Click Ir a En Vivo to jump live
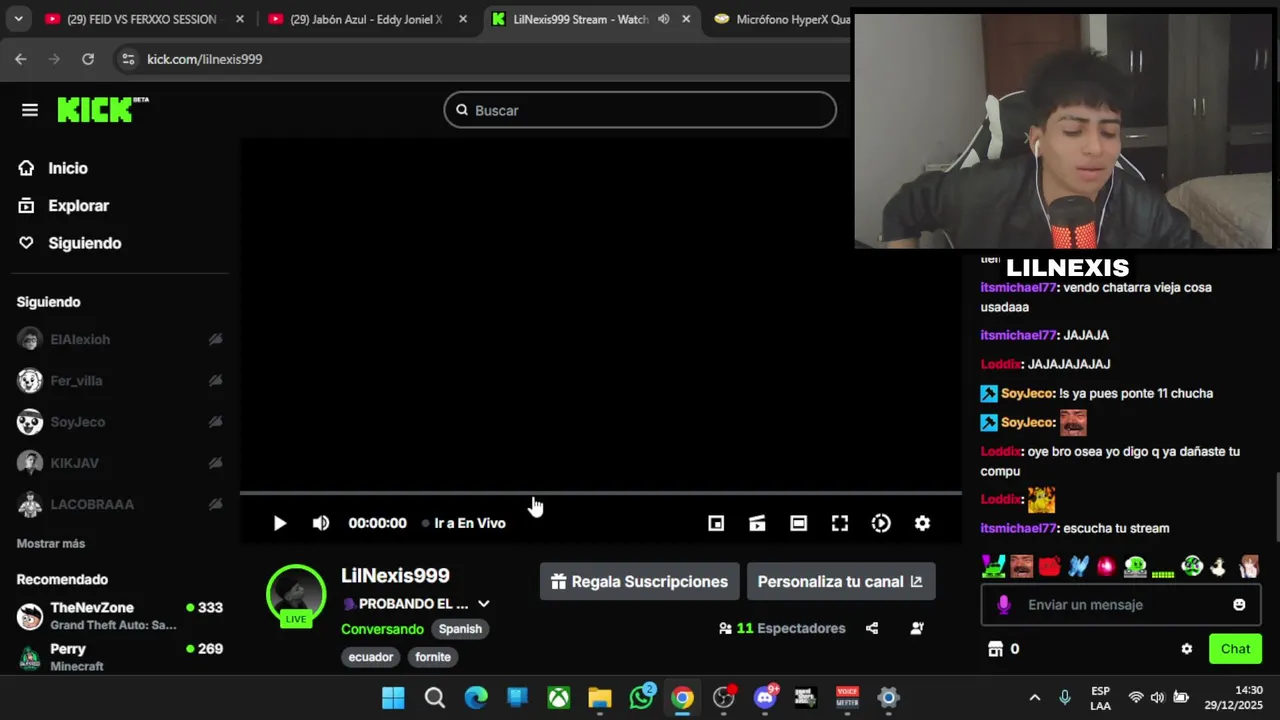 (x=464, y=523)
